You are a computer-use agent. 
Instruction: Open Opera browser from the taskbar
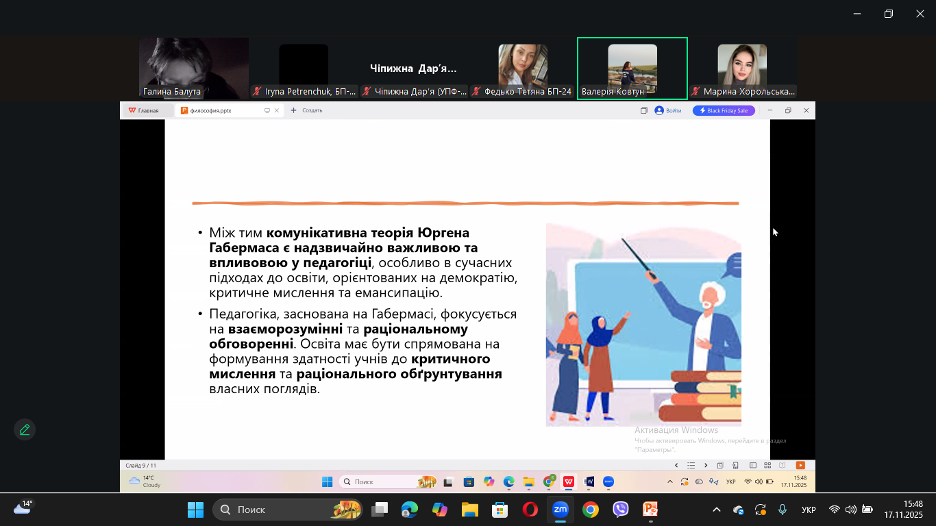(530, 509)
